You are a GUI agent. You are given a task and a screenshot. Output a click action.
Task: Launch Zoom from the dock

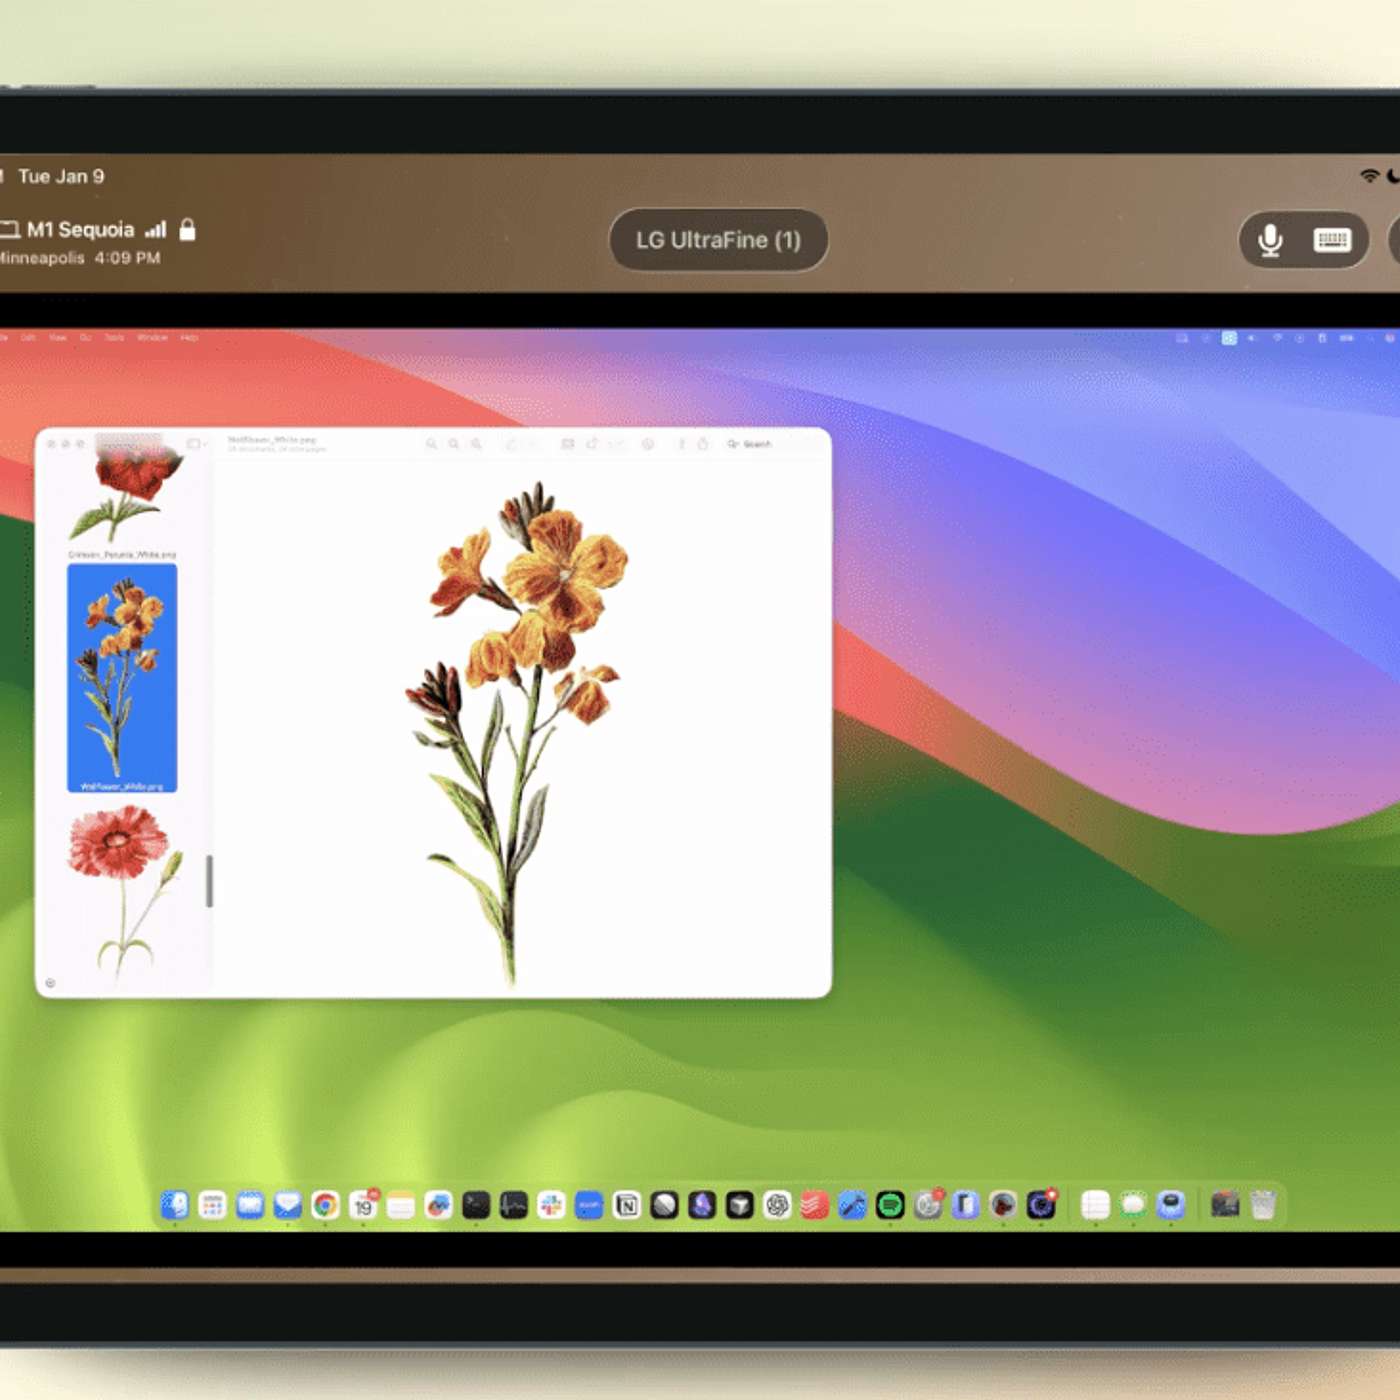[x=588, y=1205]
